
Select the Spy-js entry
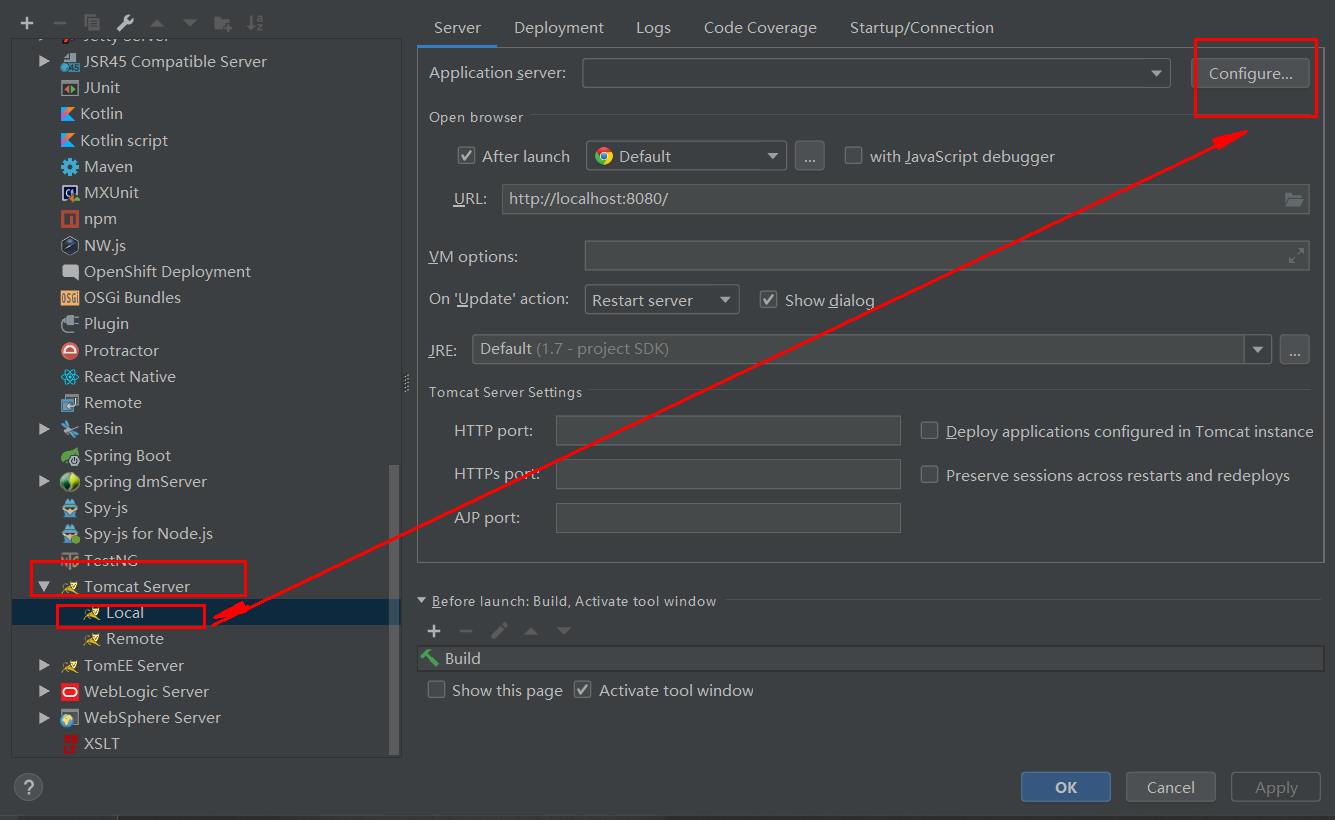(94, 508)
